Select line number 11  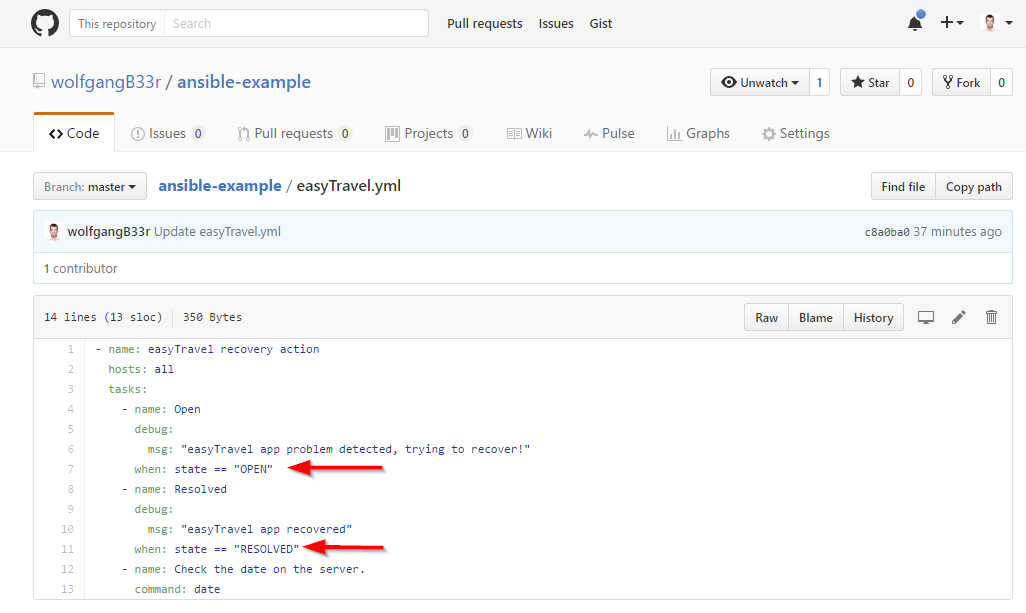coord(67,549)
